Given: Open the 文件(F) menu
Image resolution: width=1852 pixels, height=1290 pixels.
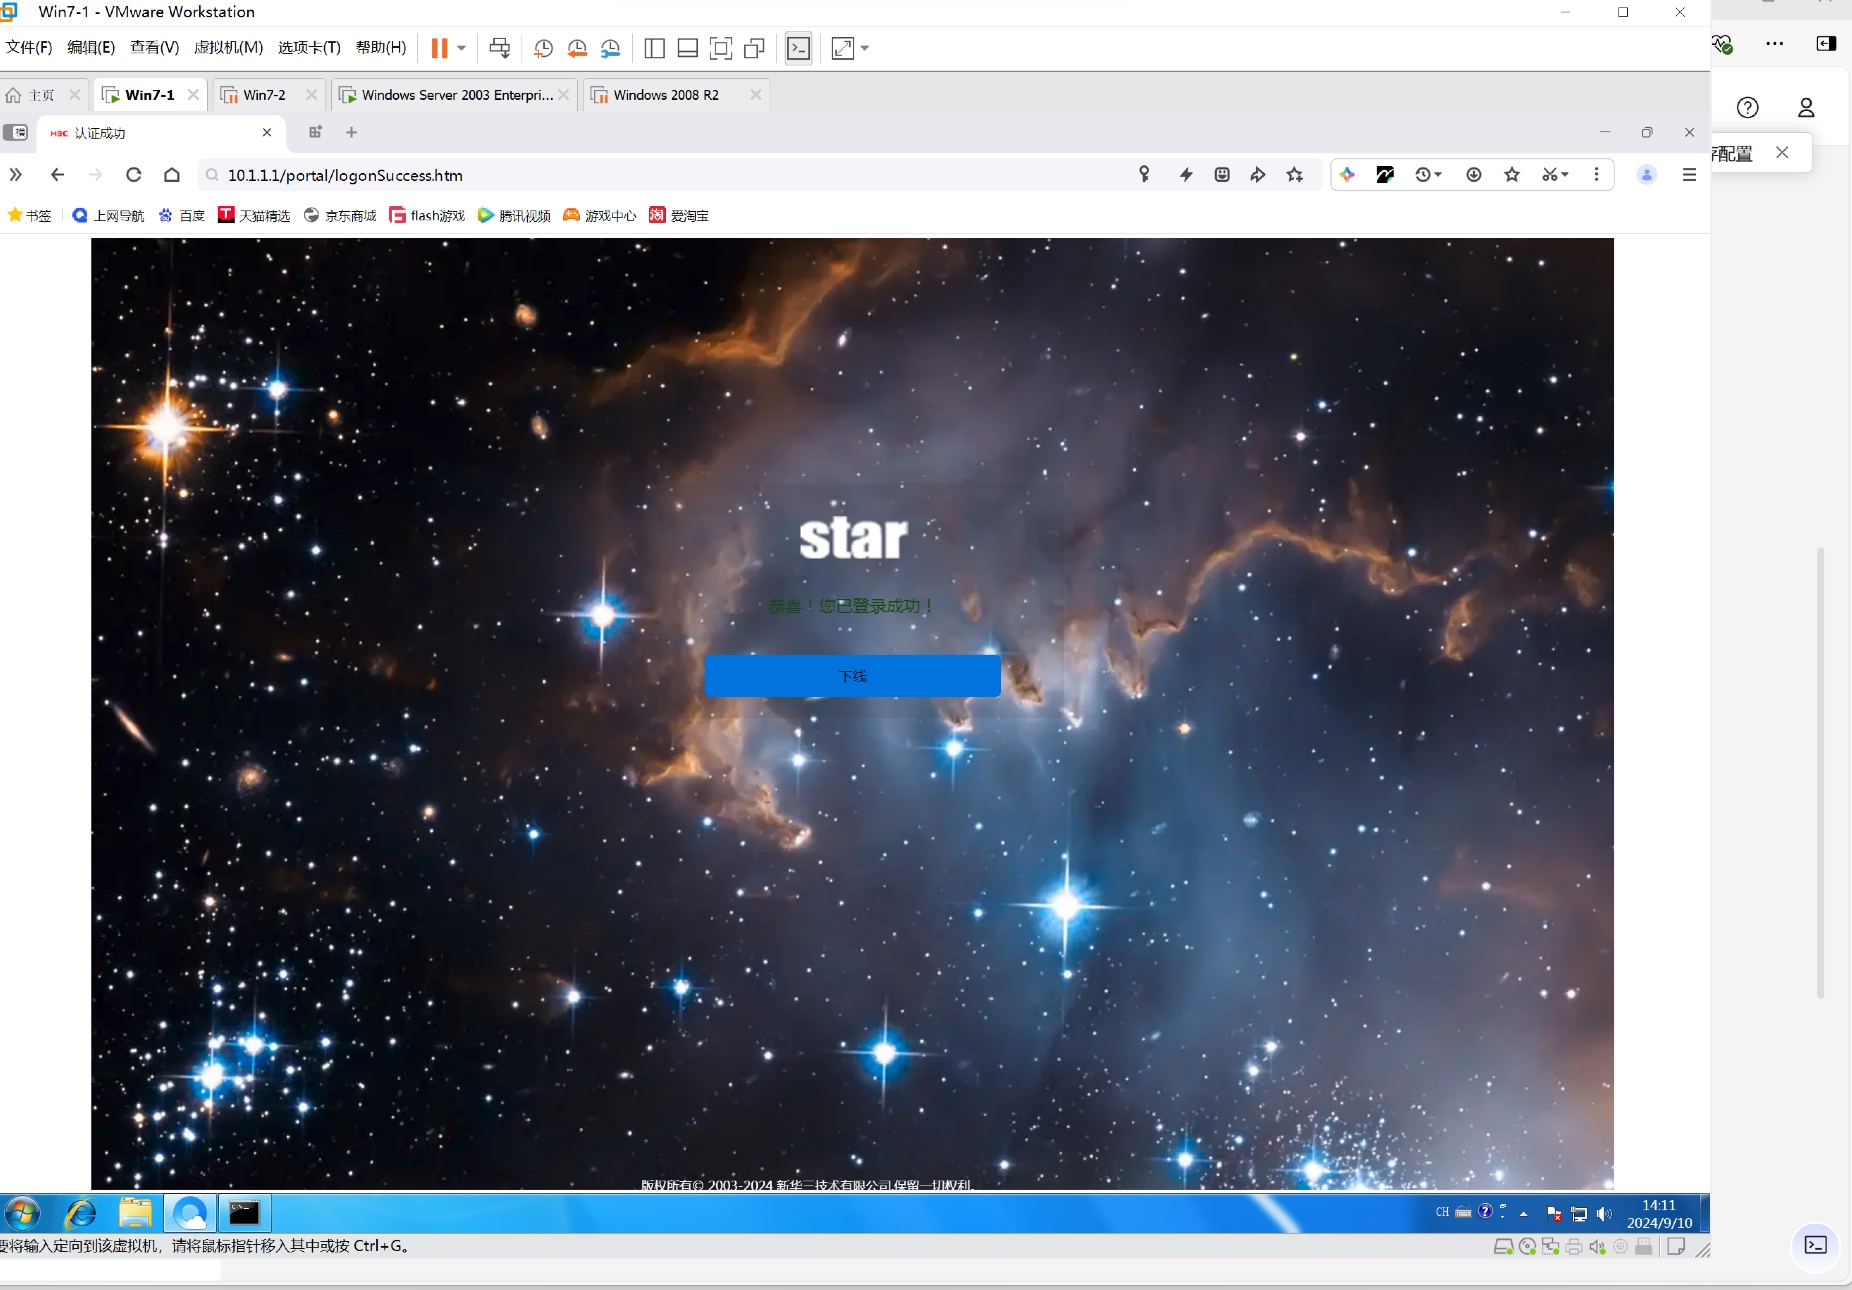Looking at the screenshot, I should click(x=29, y=47).
